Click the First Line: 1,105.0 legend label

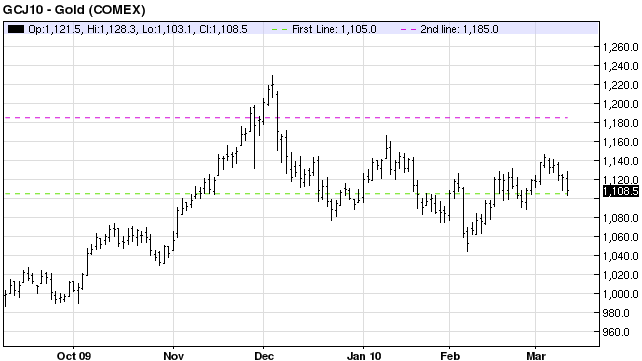[334, 29]
